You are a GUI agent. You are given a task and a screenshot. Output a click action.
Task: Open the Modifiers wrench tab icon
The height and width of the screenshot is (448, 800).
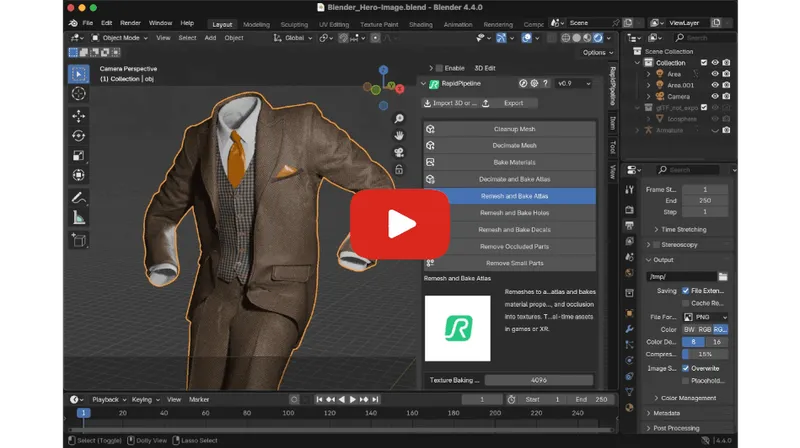point(629,329)
